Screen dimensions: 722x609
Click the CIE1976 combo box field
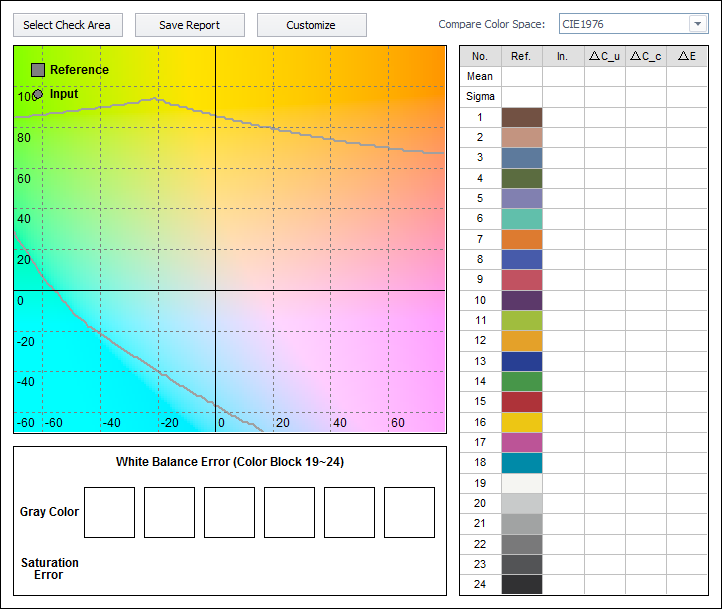point(621,24)
